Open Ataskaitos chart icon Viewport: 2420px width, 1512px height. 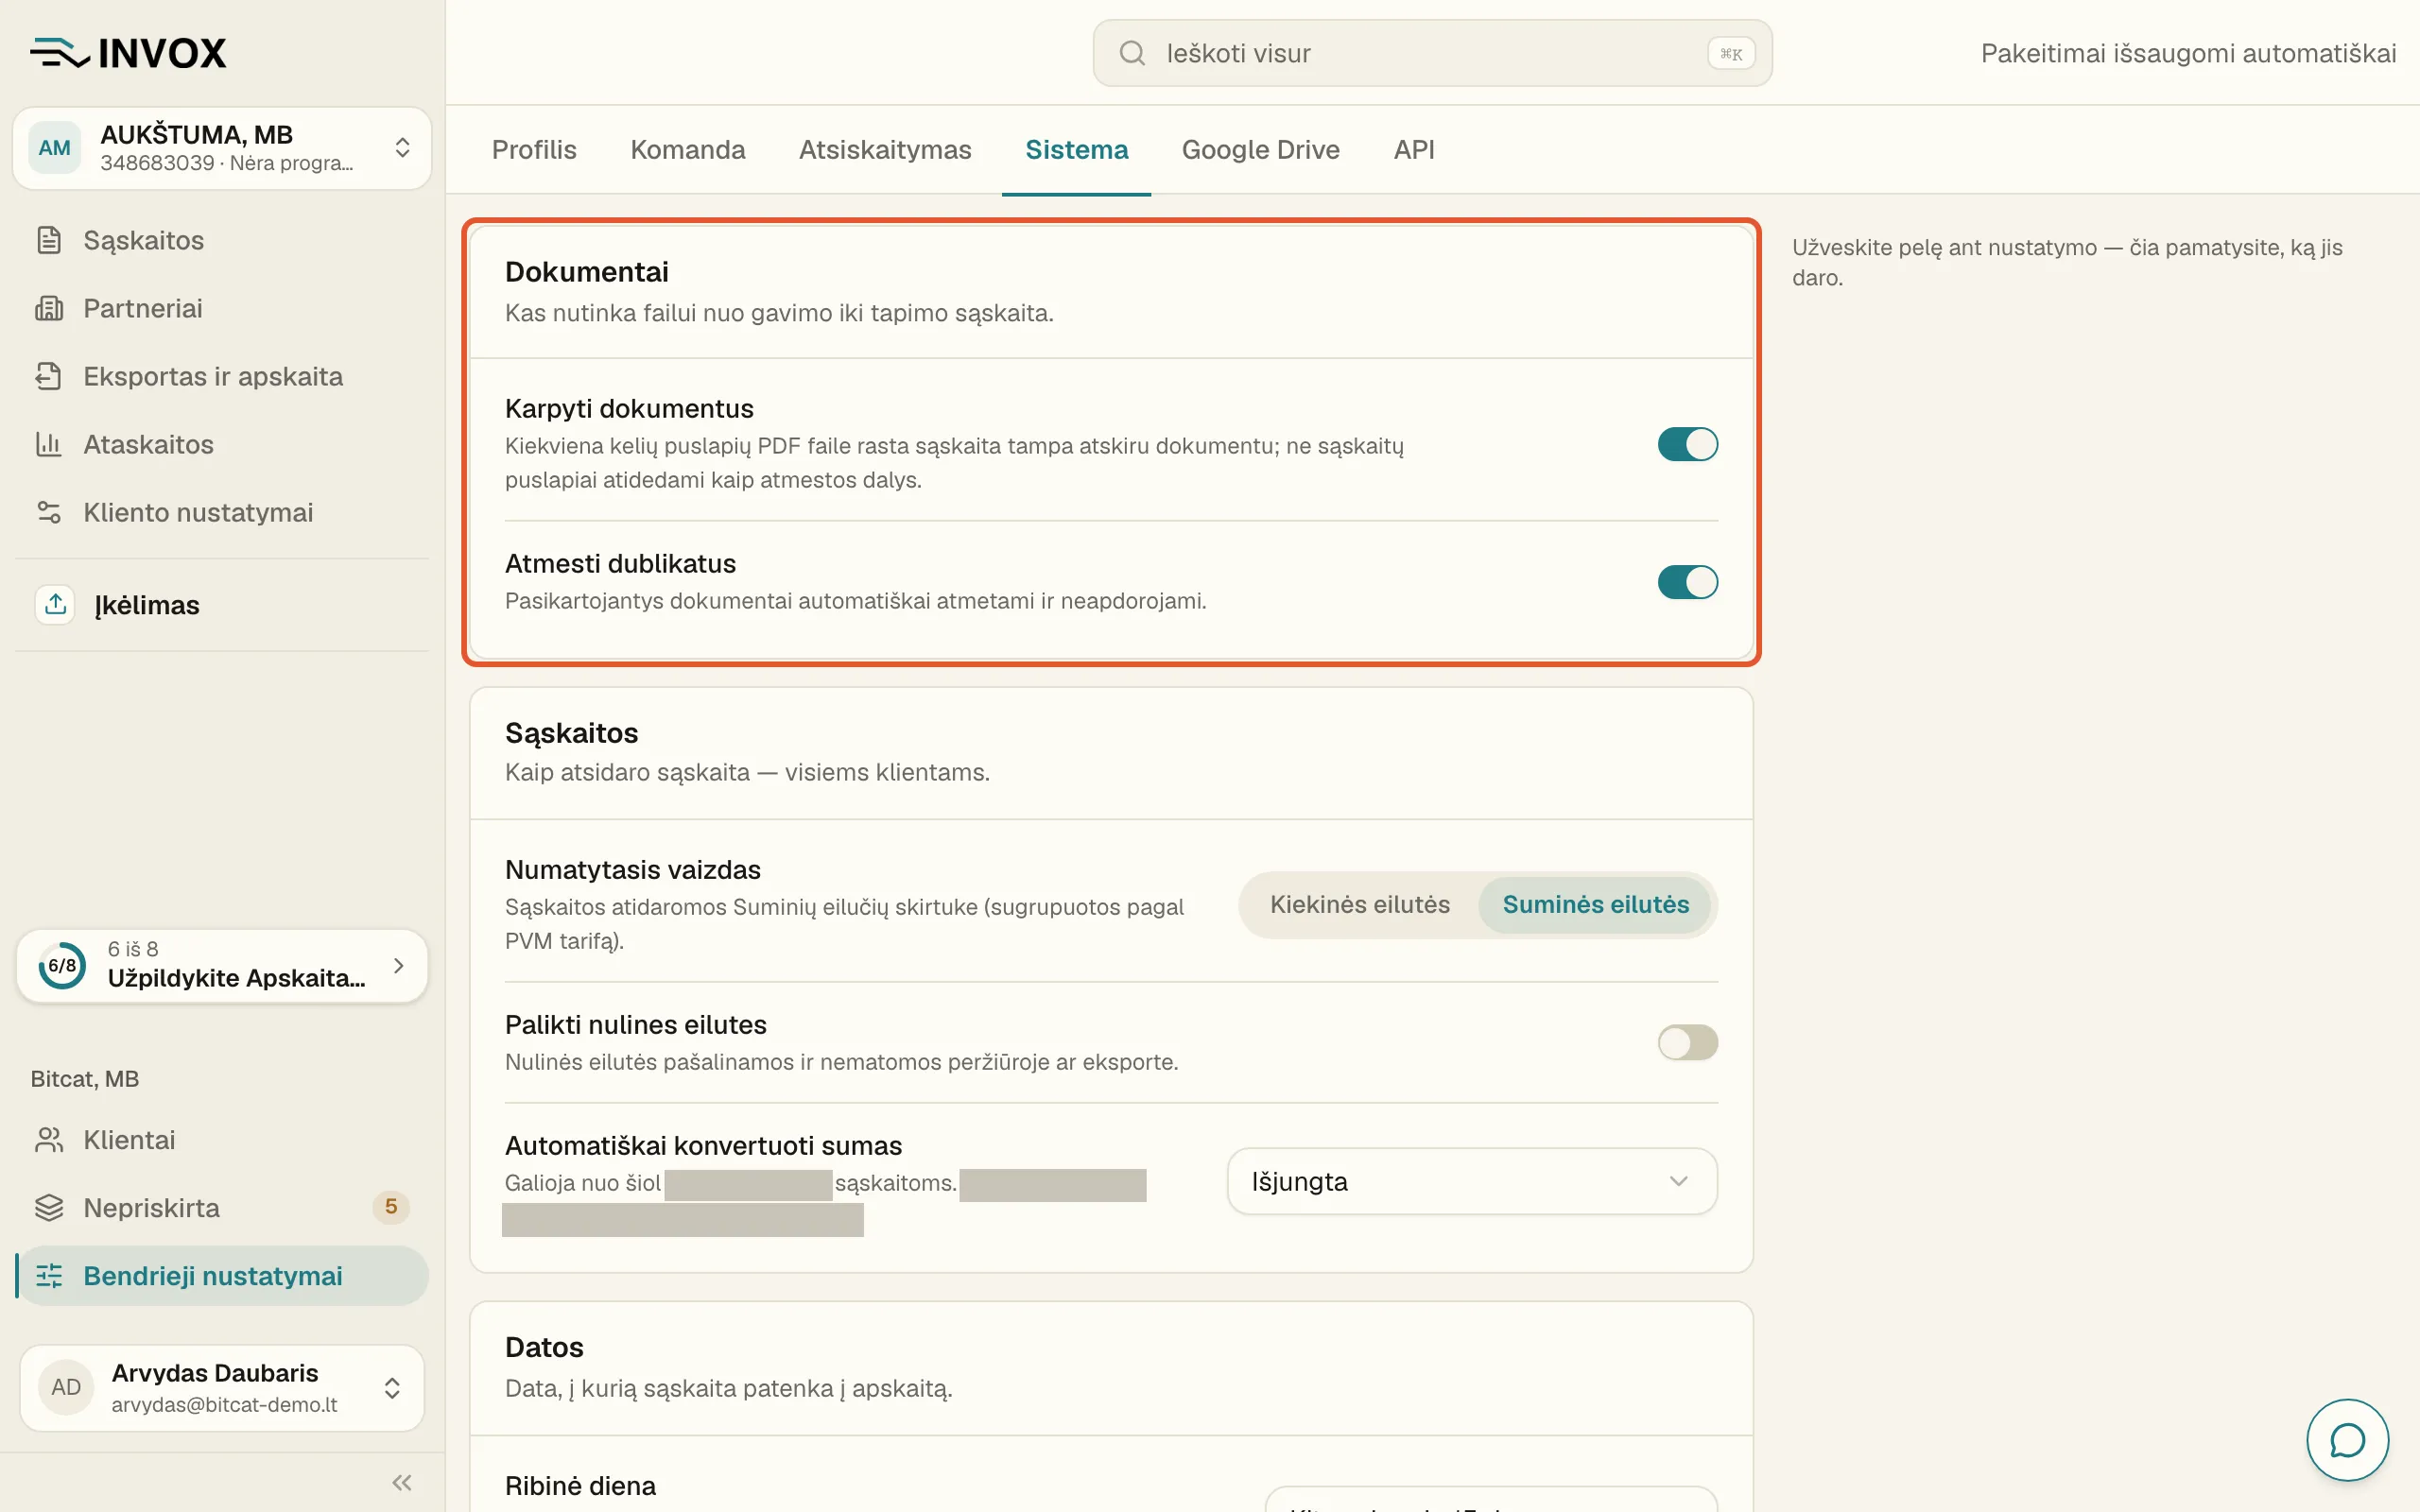pyautogui.click(x=49, y=444)
